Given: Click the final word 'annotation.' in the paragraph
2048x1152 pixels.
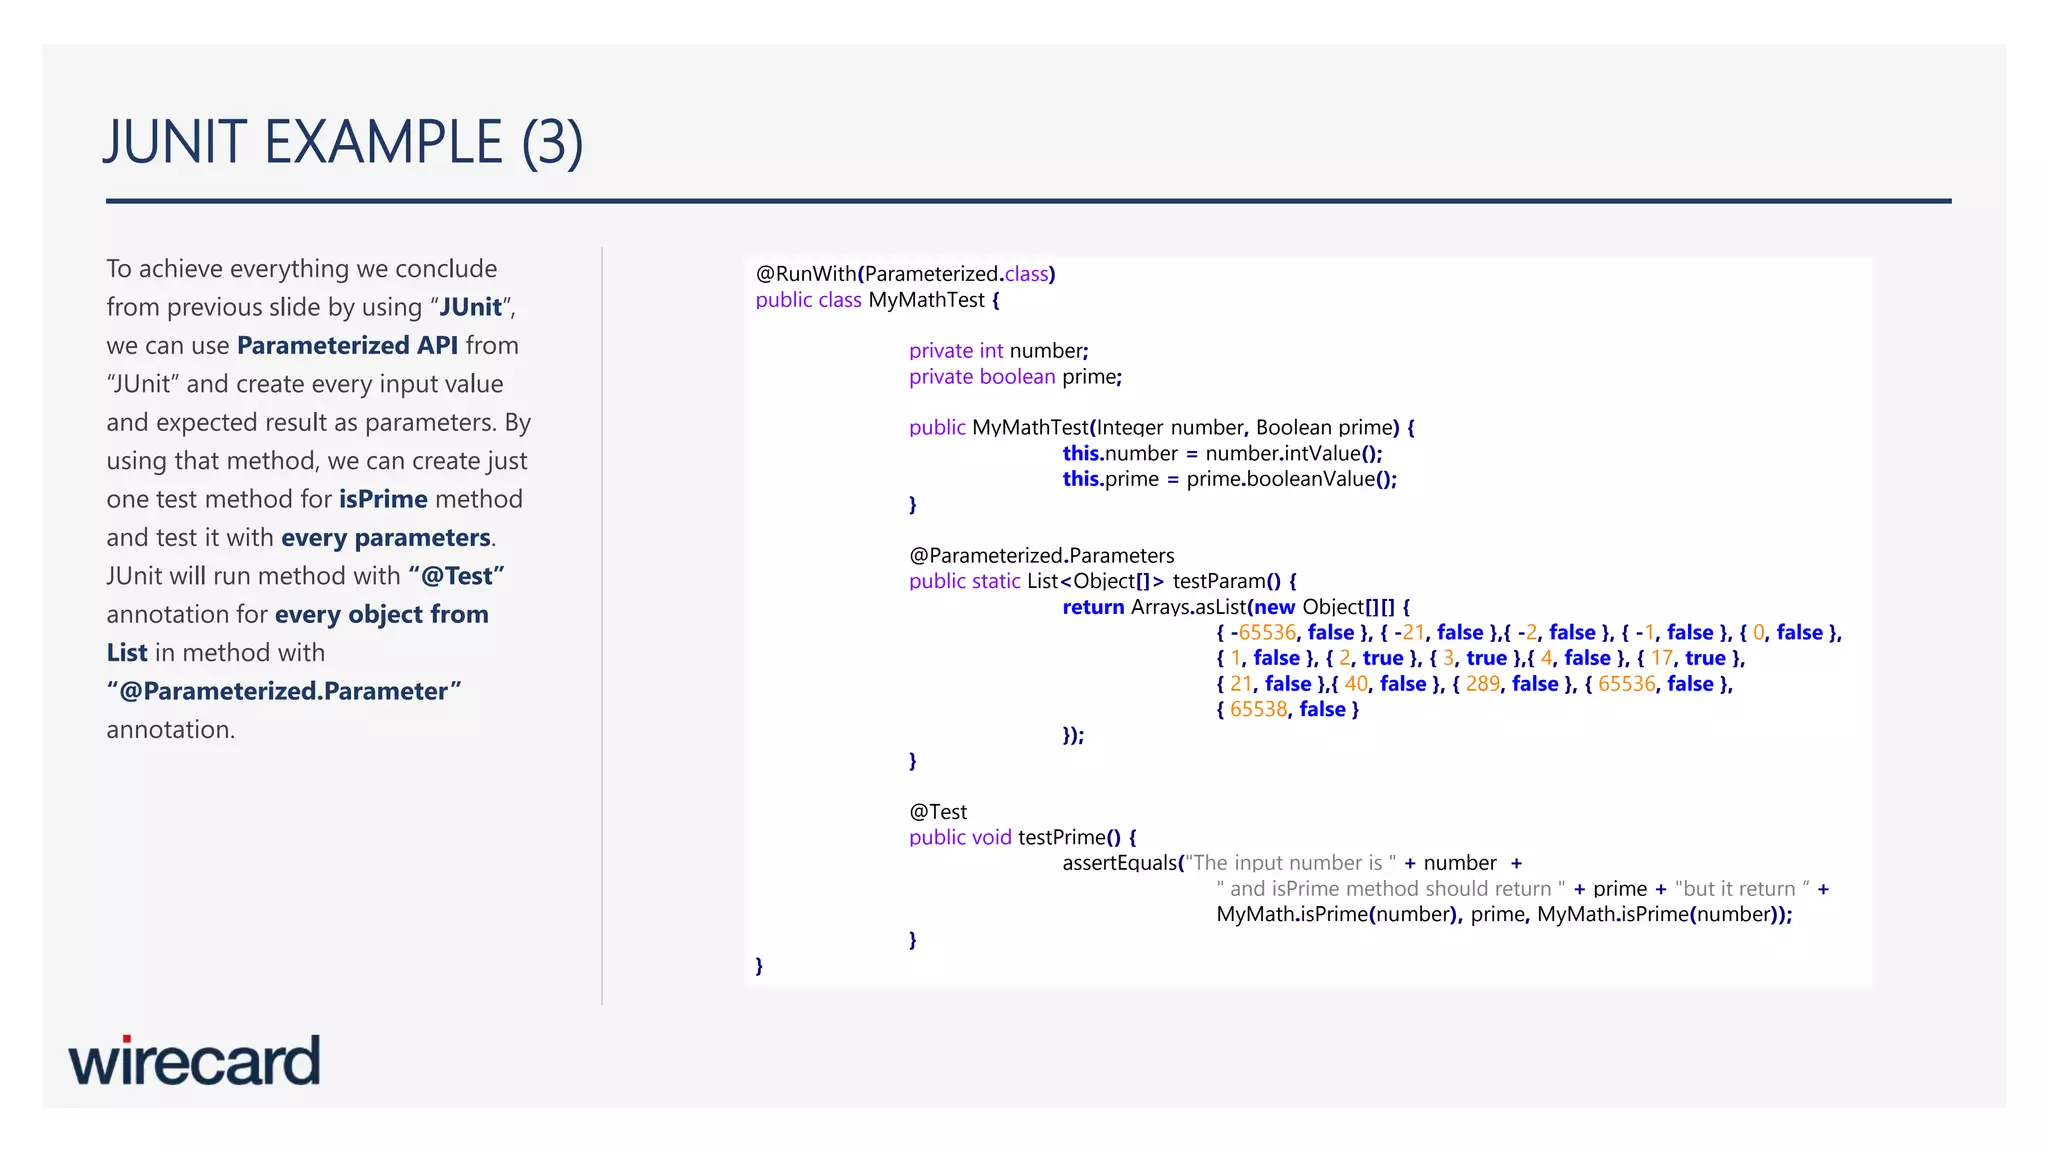Looking at the screenshot, I should tap(171, 730).
